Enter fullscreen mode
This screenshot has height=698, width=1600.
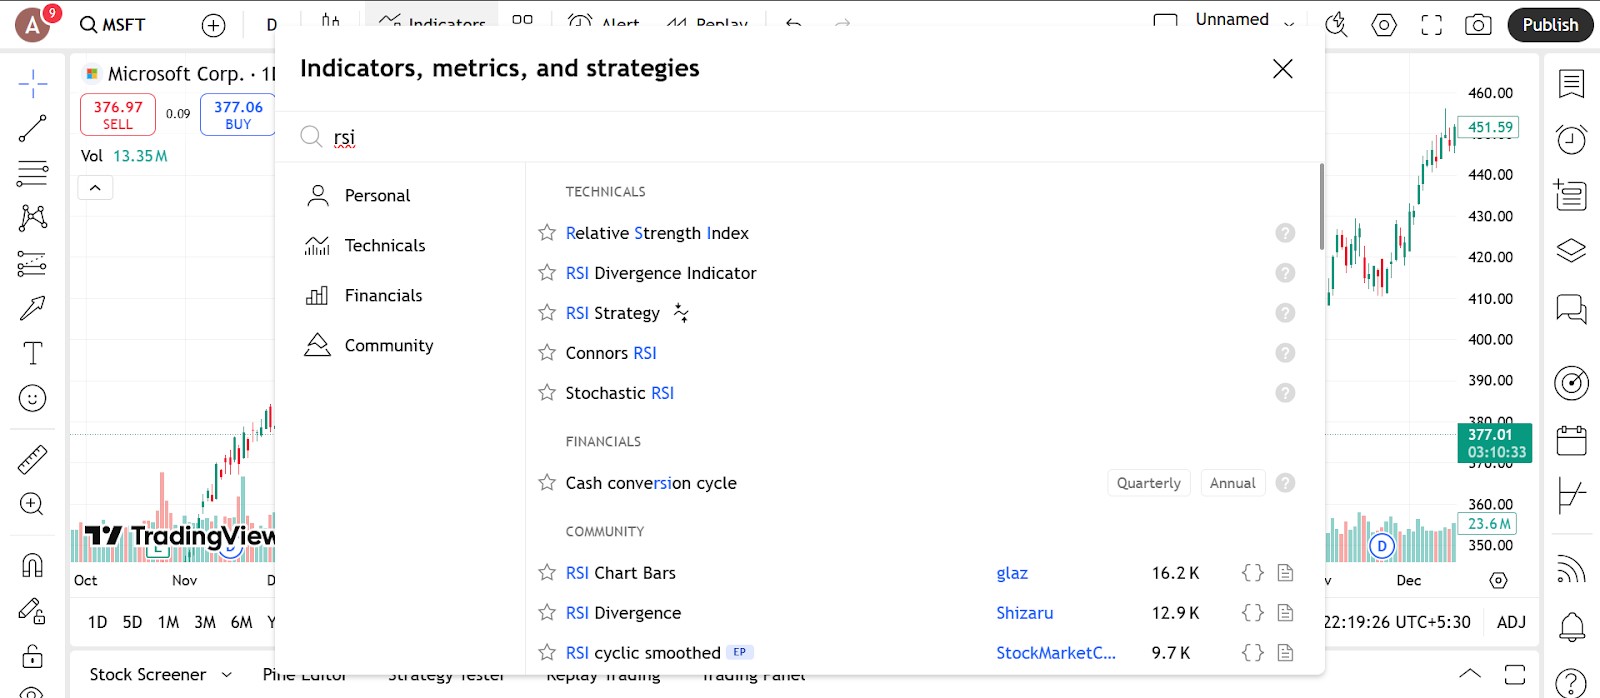tap(1432, 25)
